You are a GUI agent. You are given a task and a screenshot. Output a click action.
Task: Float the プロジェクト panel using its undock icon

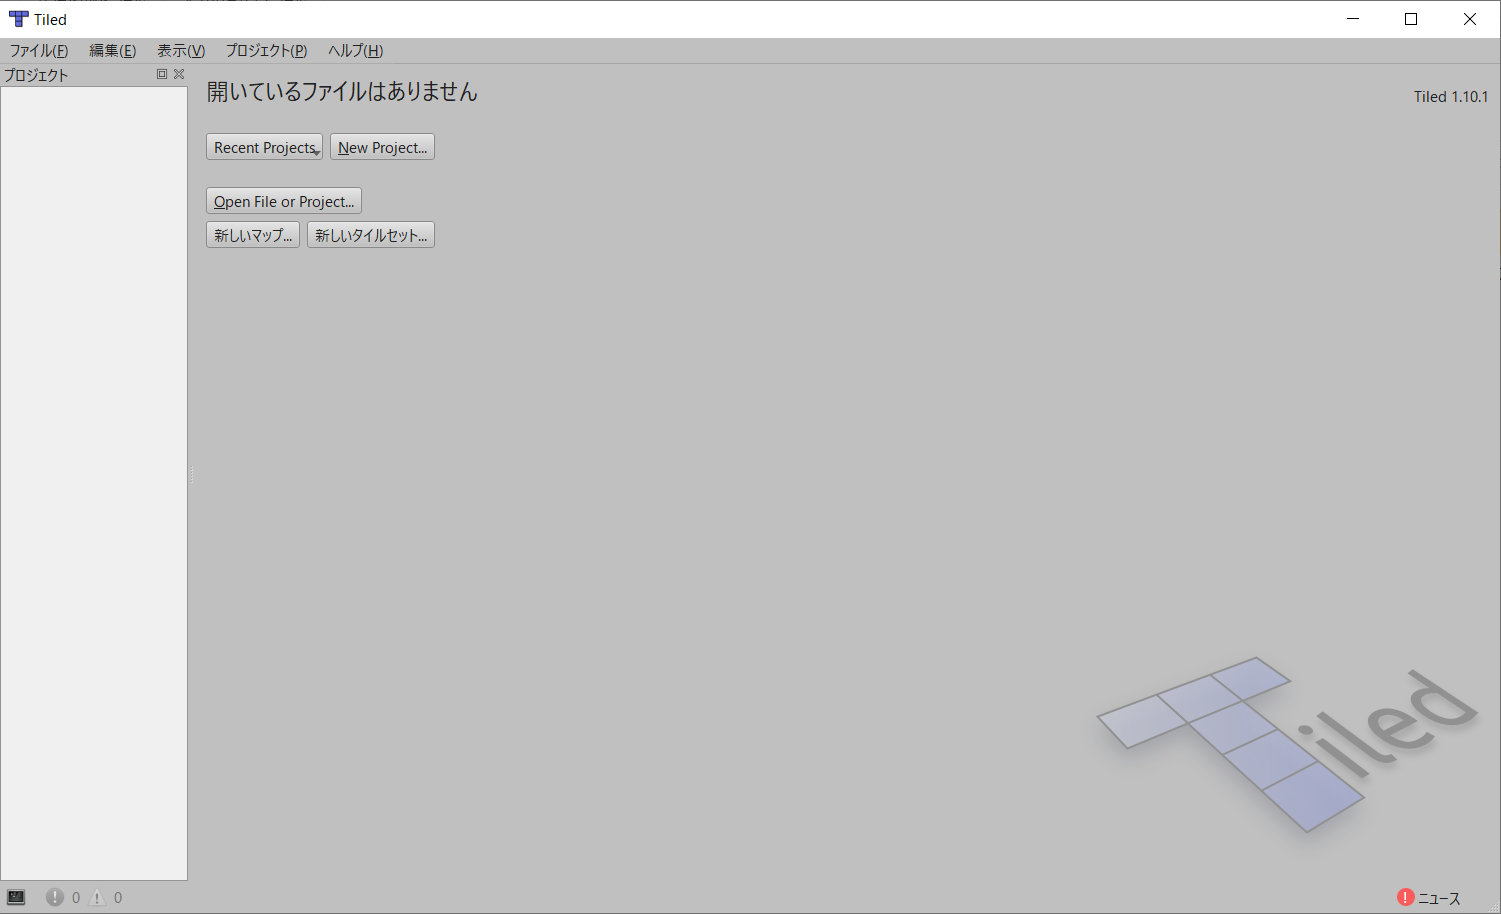pos(161,73)
